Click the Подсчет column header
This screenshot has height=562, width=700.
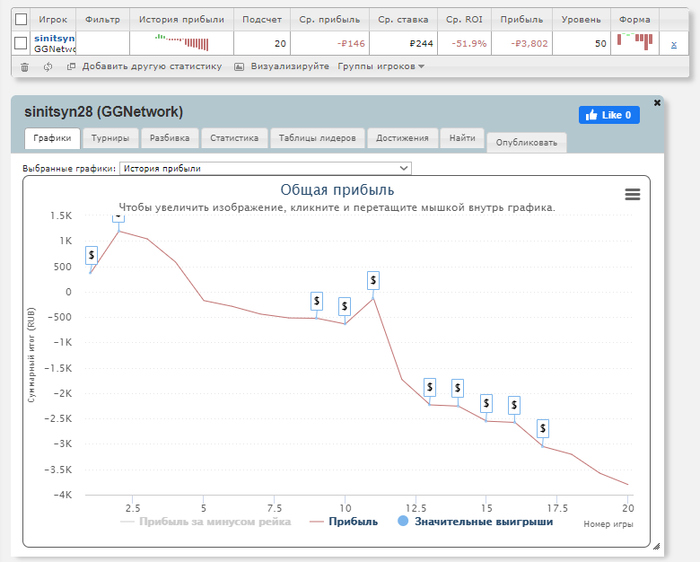tap(262, 20)
